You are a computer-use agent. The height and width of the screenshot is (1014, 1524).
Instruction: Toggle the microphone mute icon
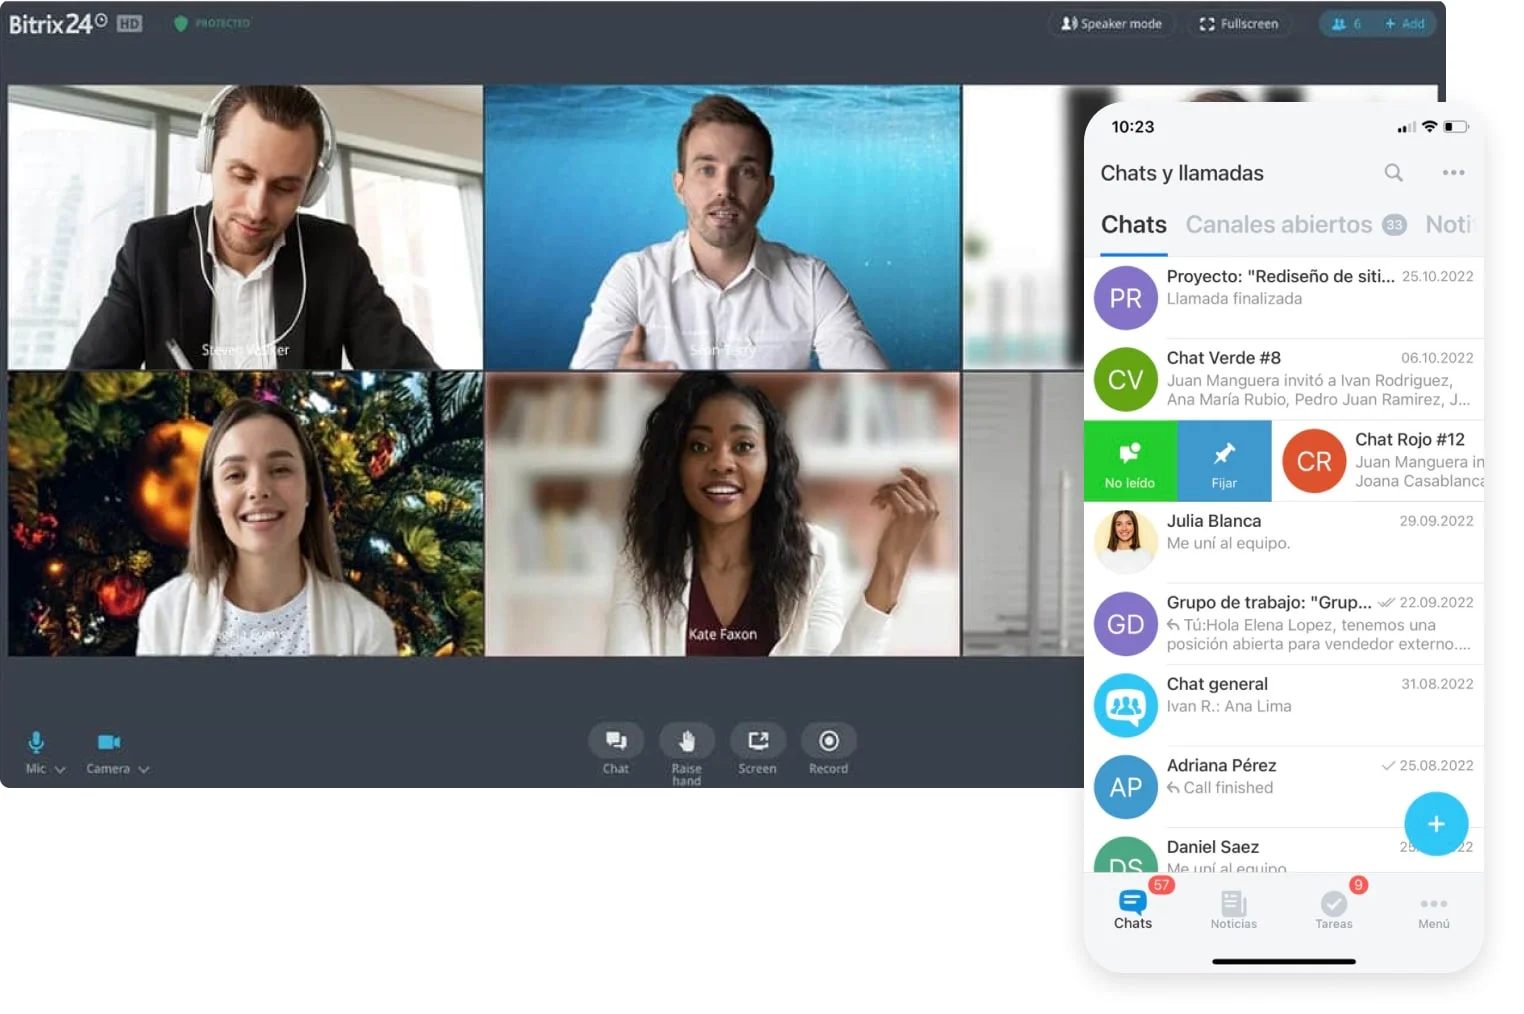[36, 742]
